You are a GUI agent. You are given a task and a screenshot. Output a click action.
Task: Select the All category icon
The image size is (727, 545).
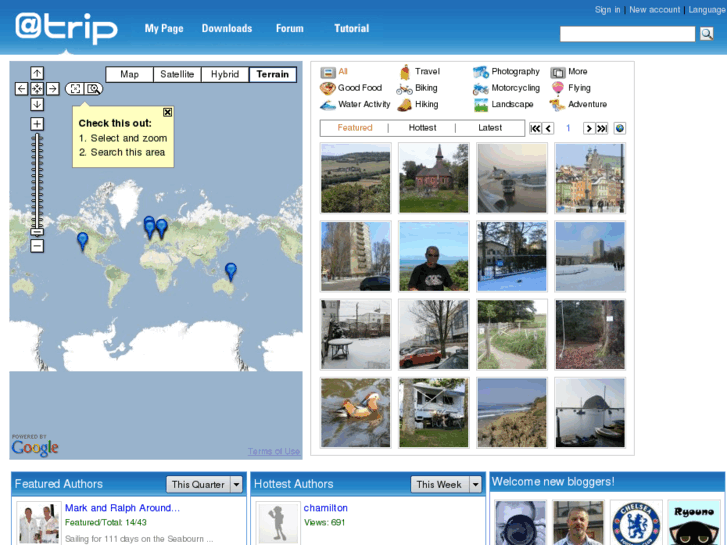[328, 72]
